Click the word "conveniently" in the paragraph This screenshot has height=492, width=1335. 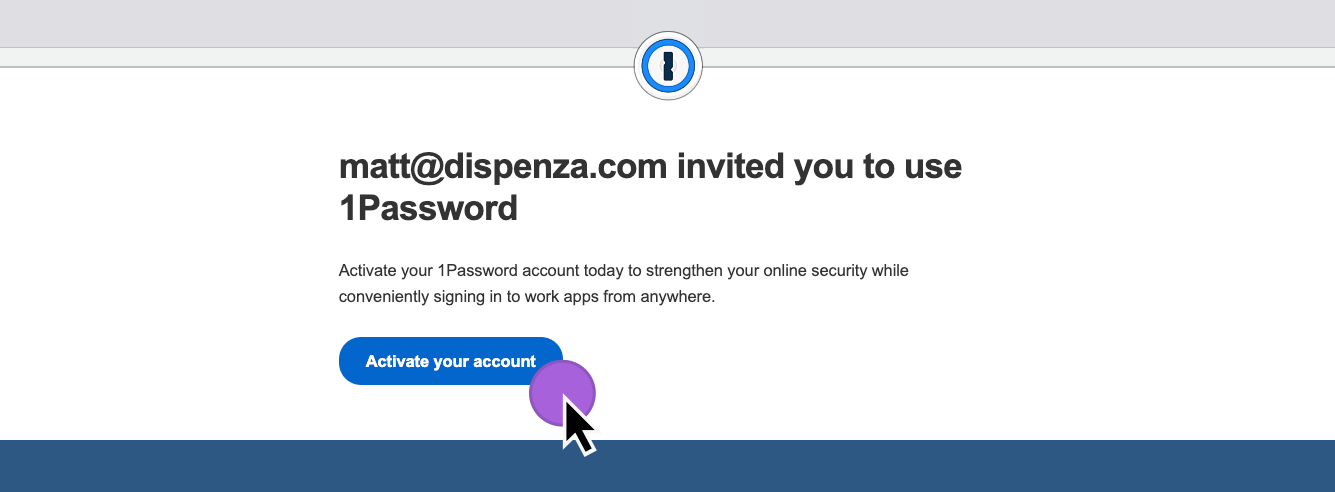[384, 297]
